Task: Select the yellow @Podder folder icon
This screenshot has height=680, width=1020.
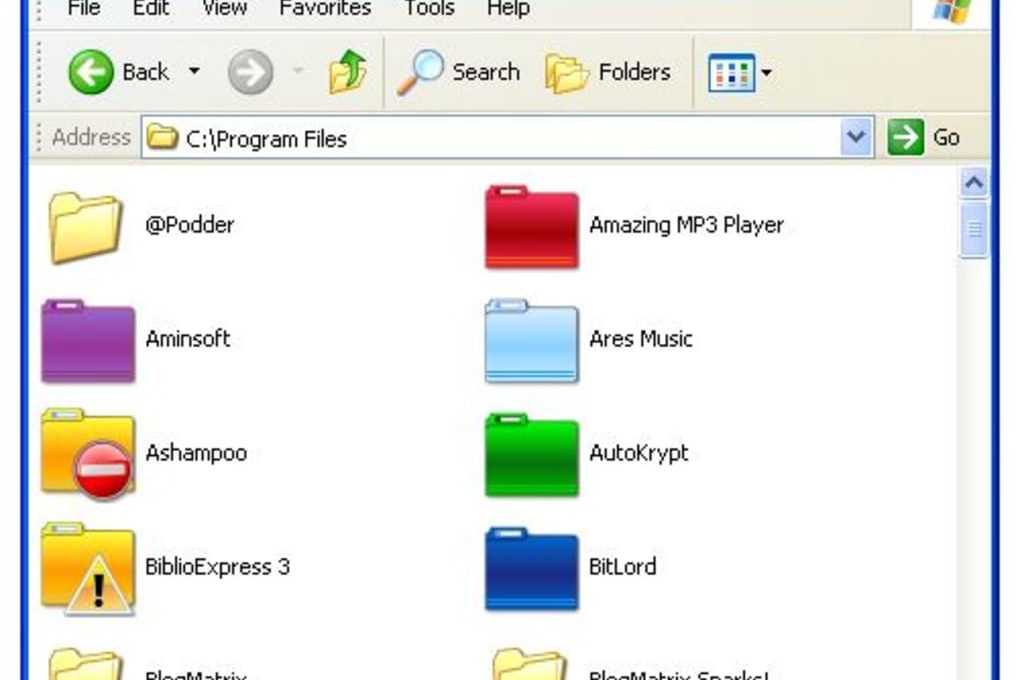Action: (85, 228)
